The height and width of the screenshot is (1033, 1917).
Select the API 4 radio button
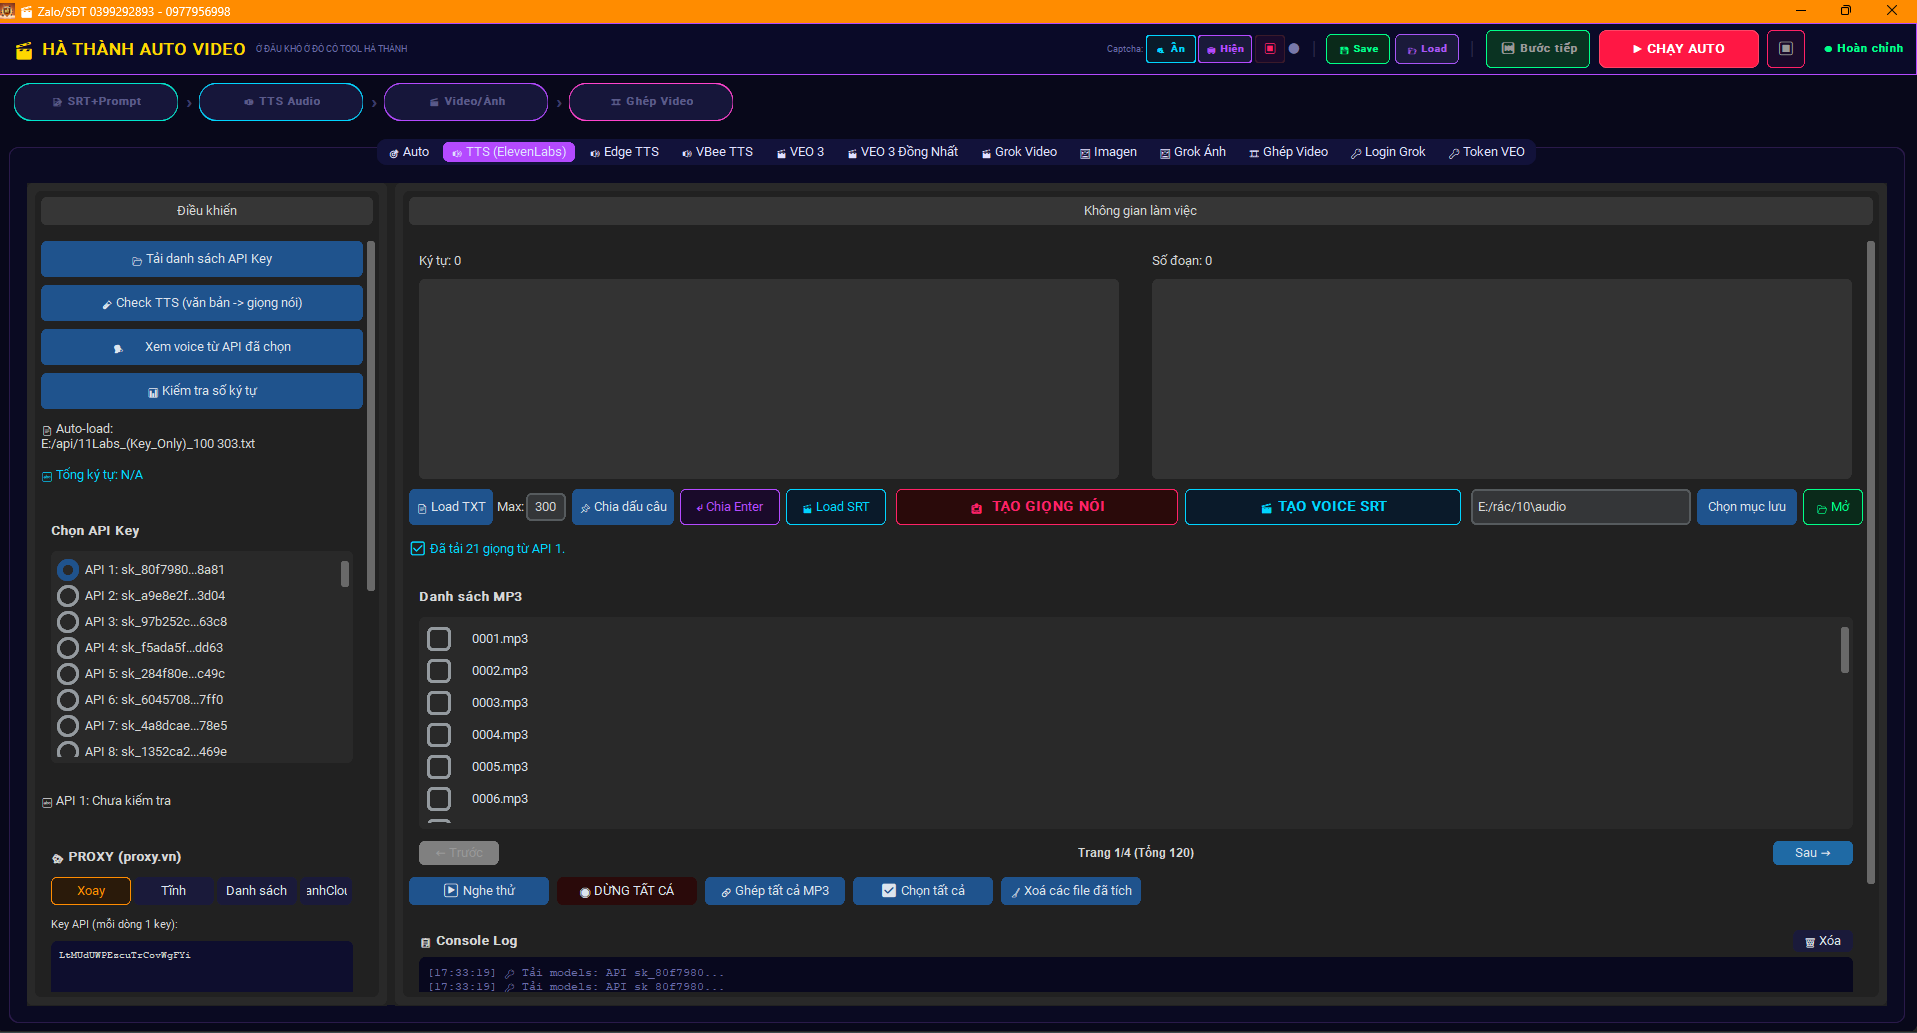(x=68, y=648)
